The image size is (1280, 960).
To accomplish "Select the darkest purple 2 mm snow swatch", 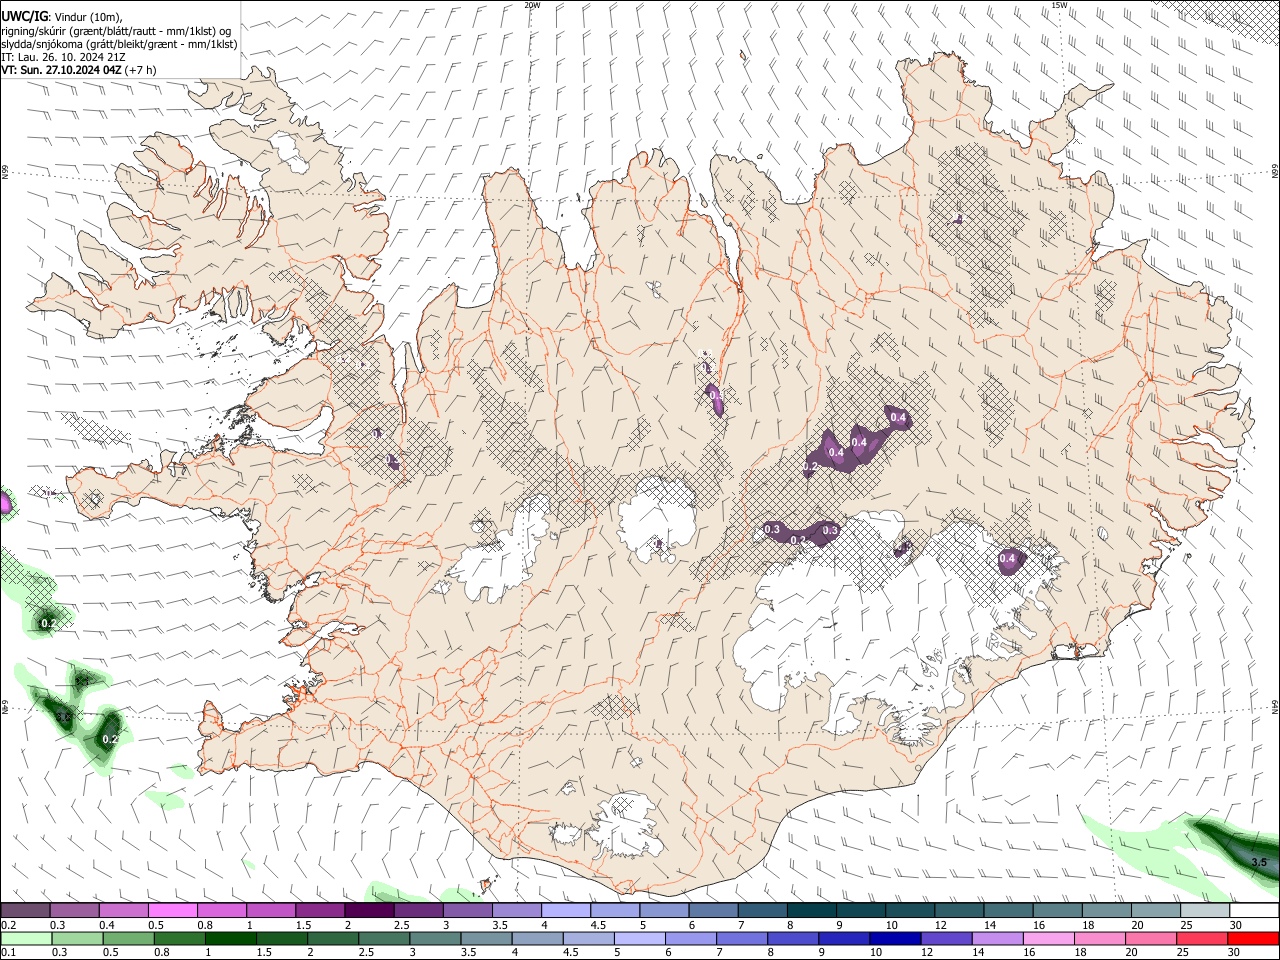I will click(369, 911).
